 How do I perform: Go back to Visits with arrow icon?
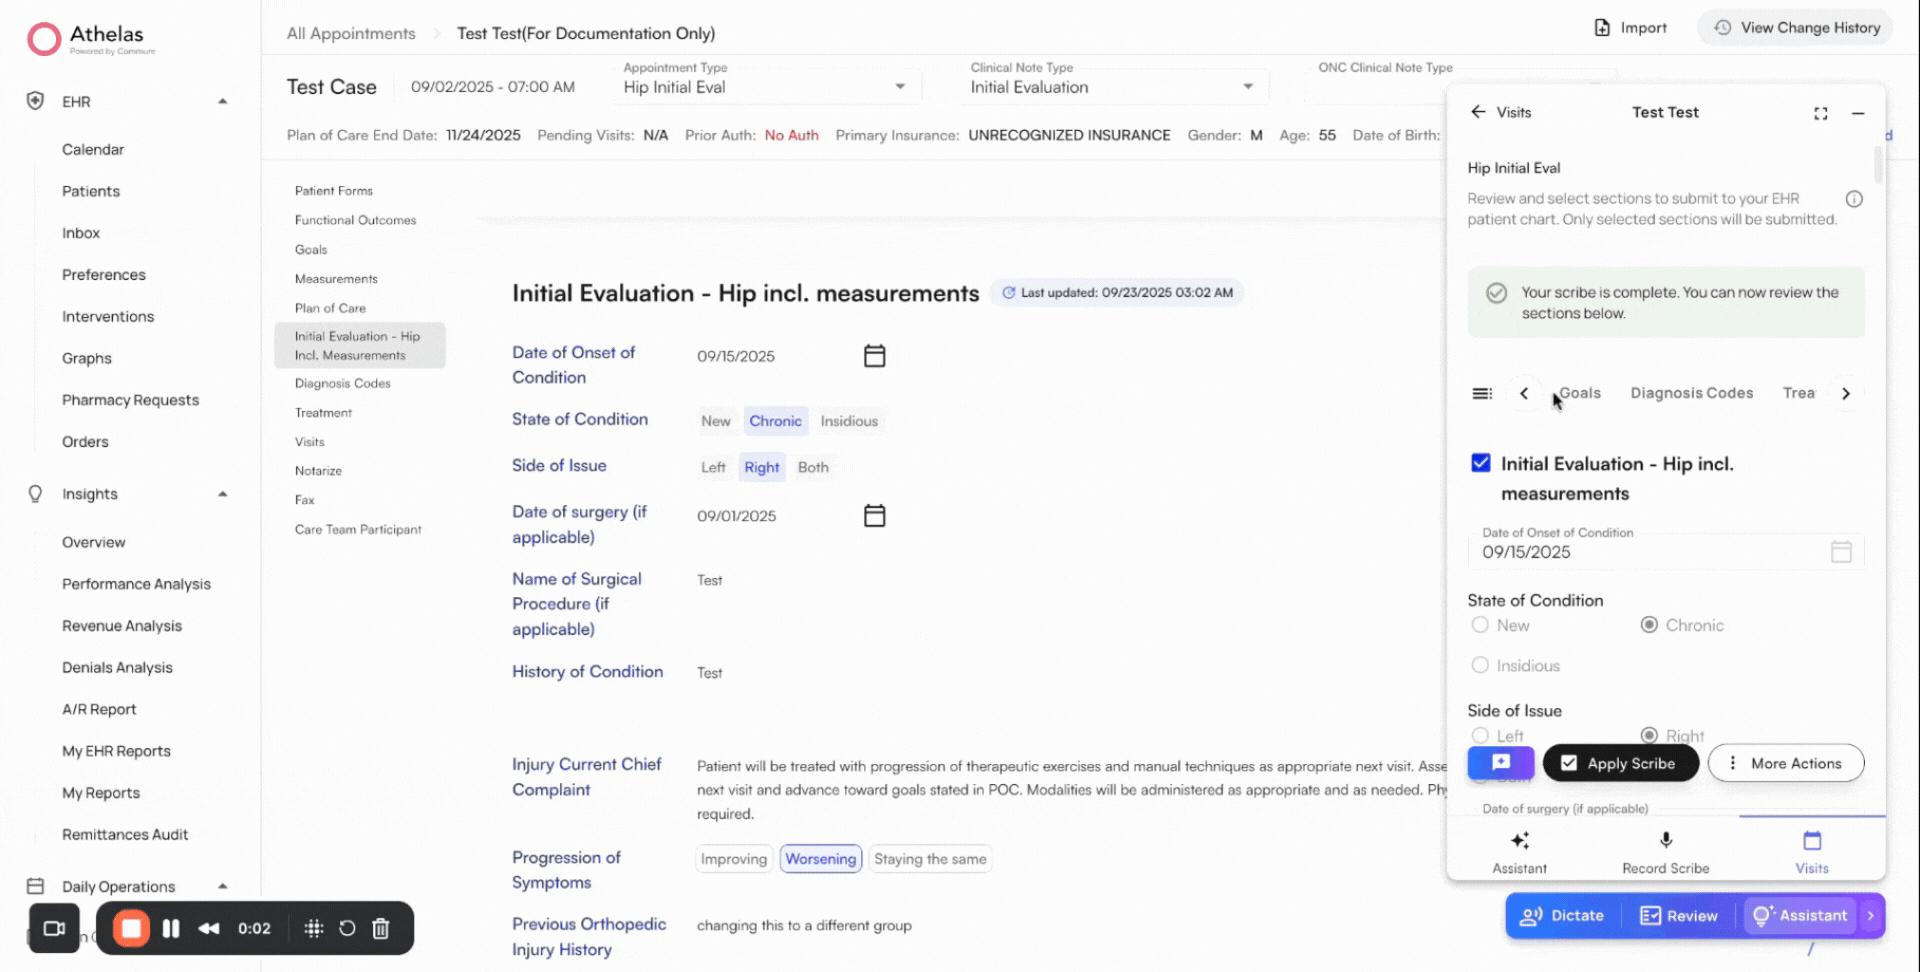[x=1478, y=112]
